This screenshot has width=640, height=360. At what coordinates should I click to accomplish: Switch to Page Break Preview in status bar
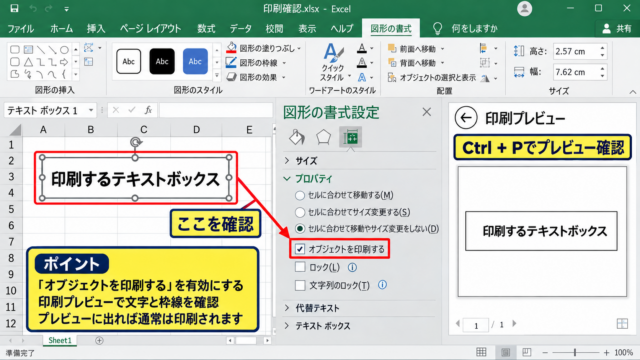click(527, 352)
